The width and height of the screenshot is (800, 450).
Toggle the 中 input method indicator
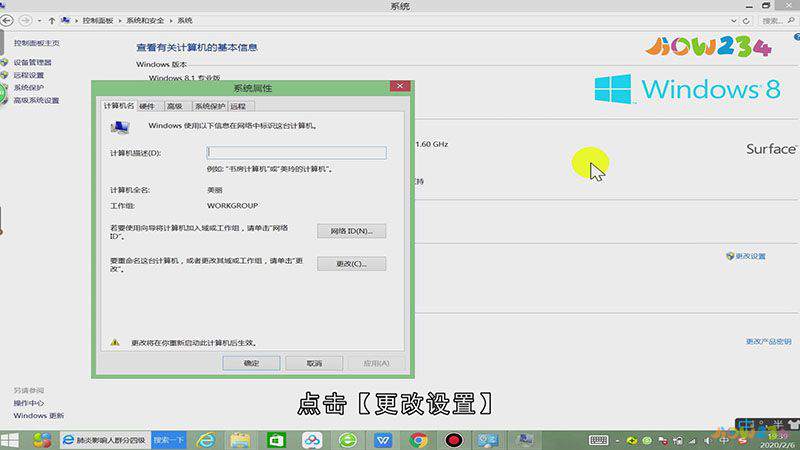723,440
